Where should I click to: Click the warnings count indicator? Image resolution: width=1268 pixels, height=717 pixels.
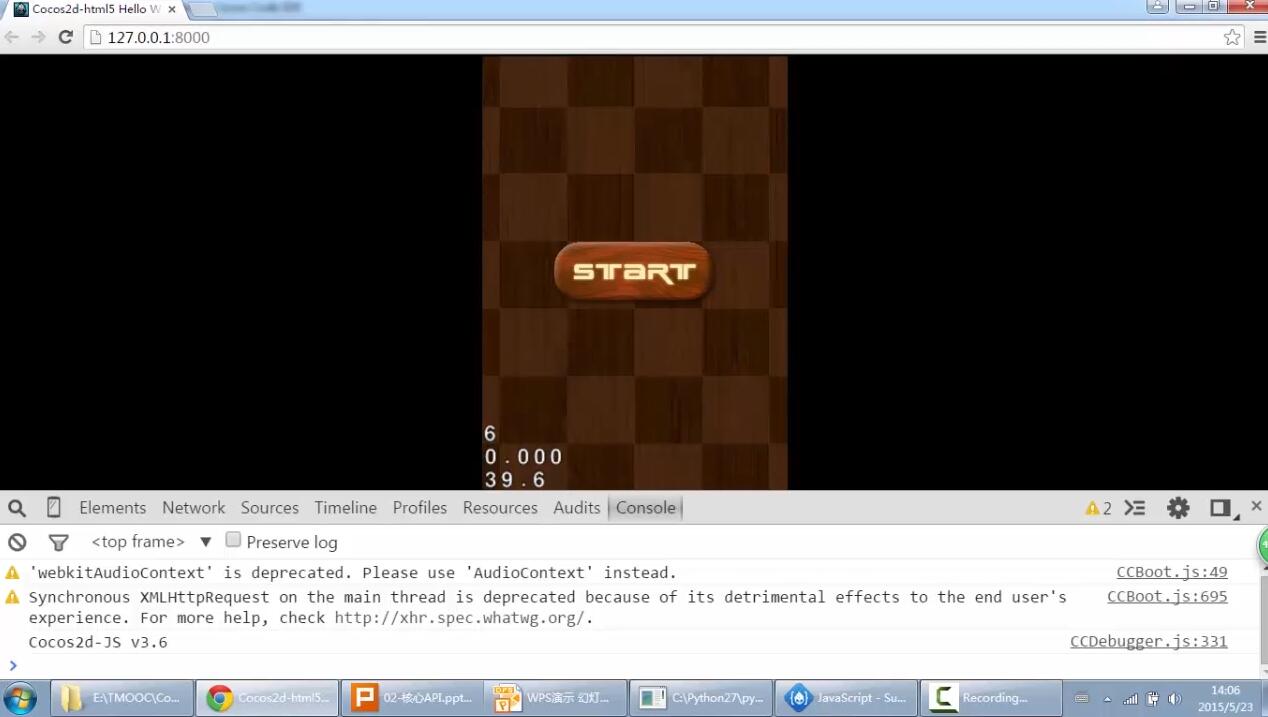[x=1098, y=508]
